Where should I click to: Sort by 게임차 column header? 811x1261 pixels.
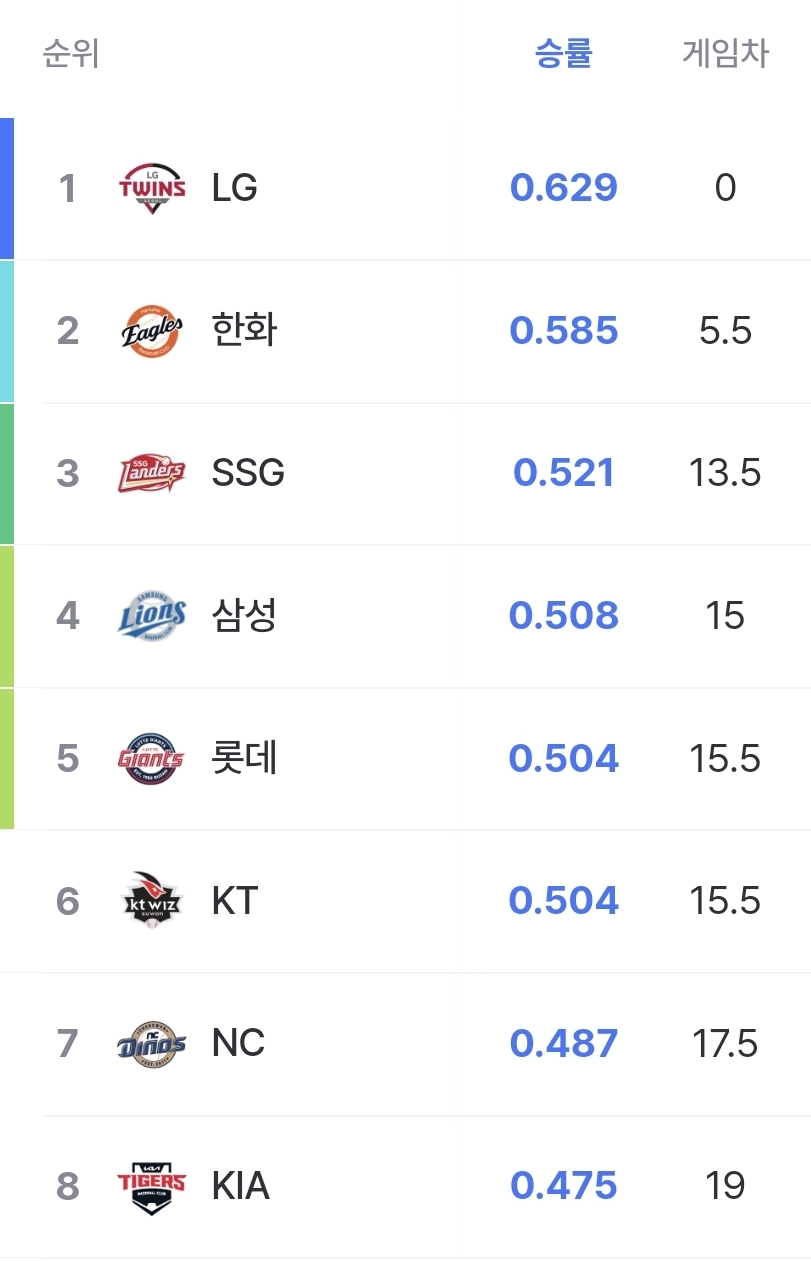coord(725,52)
